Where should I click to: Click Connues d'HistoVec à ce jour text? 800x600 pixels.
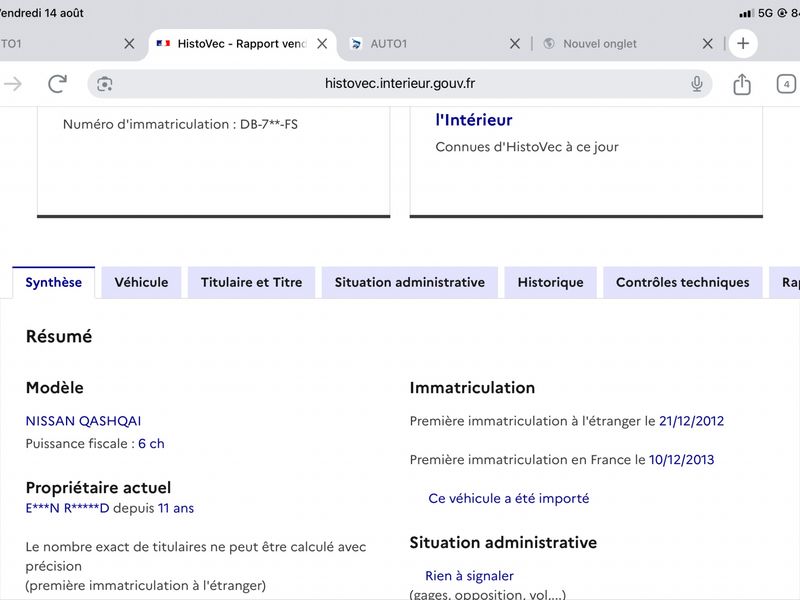tap(527, 147)
